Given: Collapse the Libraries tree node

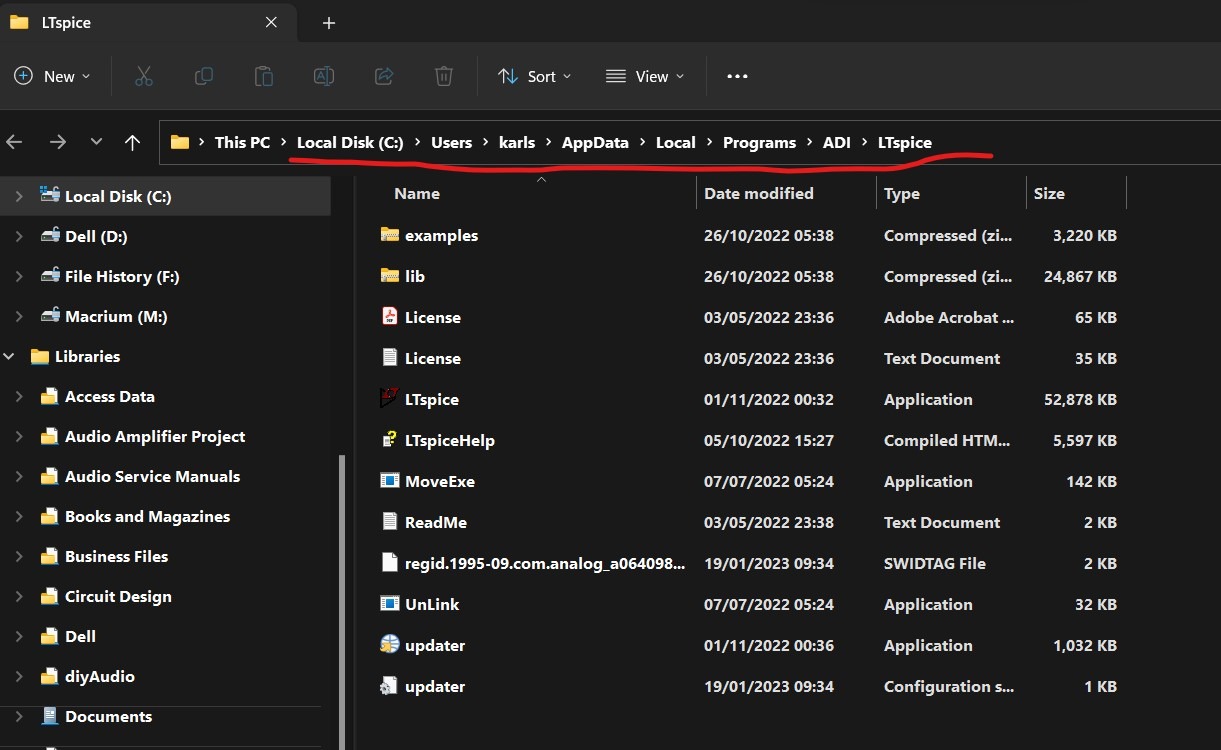Looking at the screenshot, I should 9,356.
